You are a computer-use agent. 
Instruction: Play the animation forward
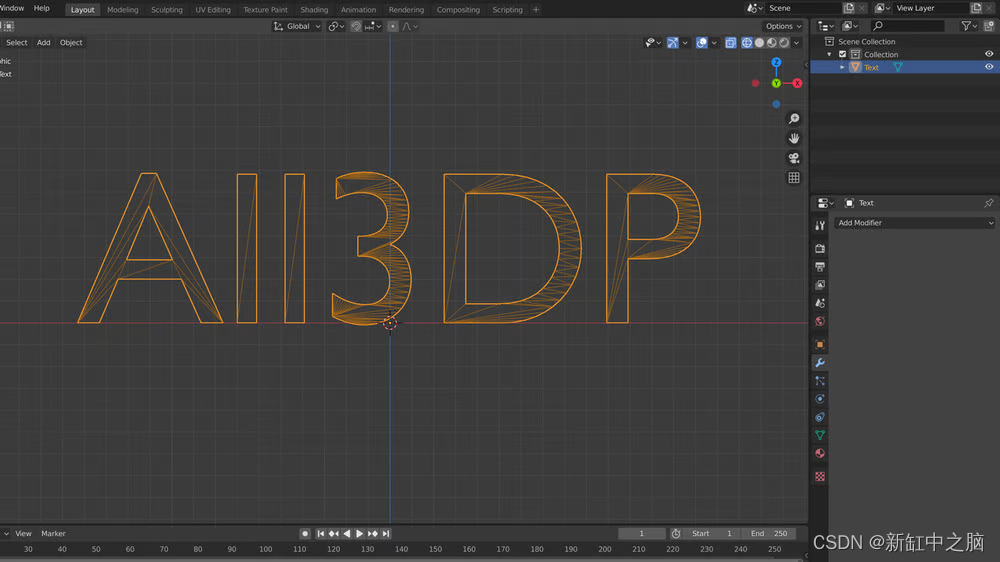(360, 533)
